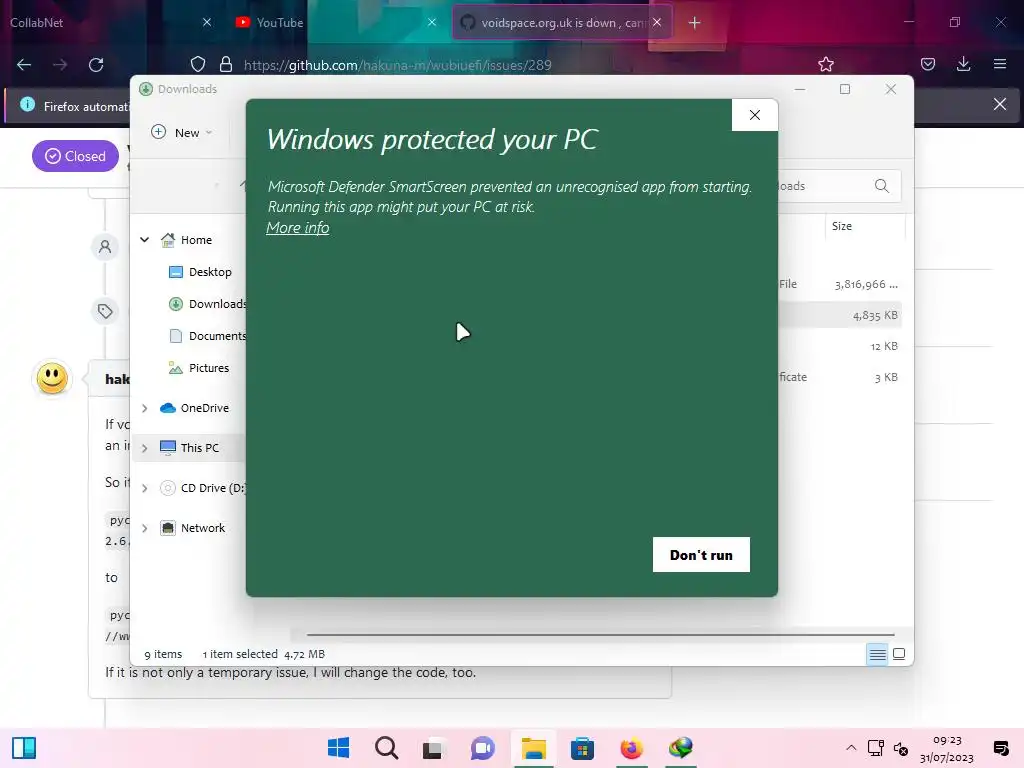The height and width of the screenshot is (768, 1024).
Task: Open the Windows Start menu
Action: (338, 748)
